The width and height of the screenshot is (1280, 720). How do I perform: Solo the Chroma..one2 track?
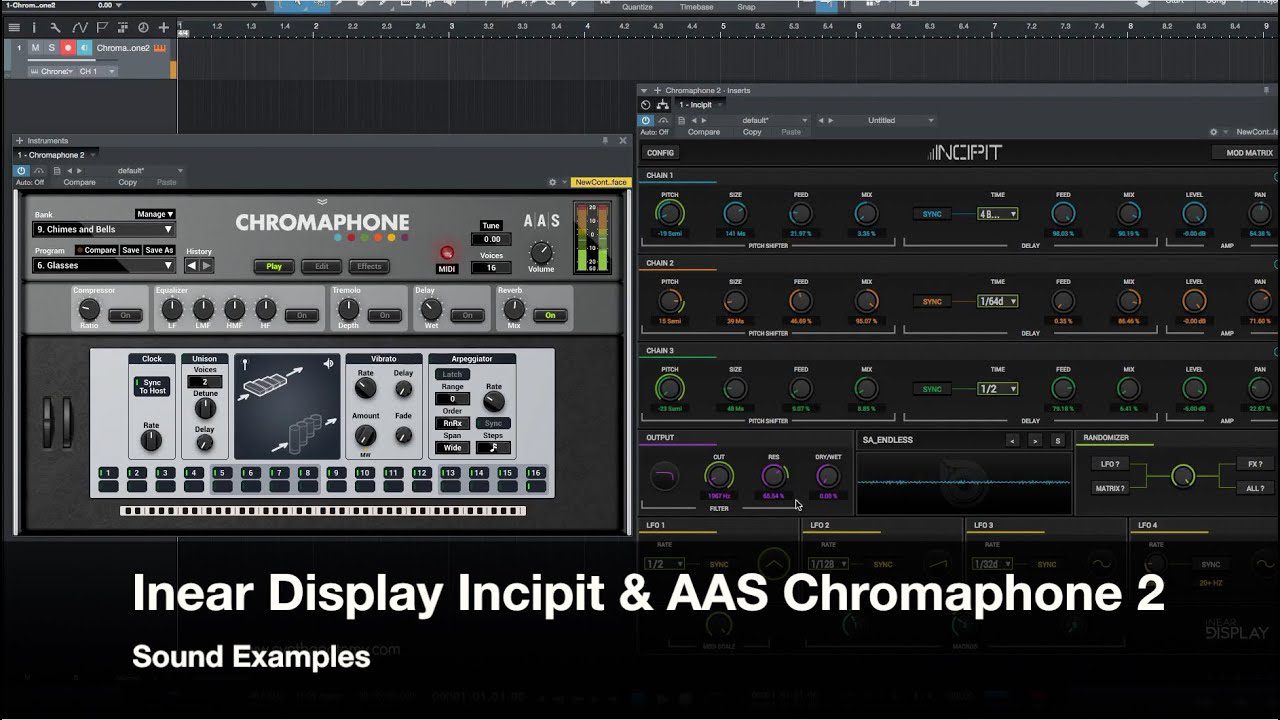[52, 48]
